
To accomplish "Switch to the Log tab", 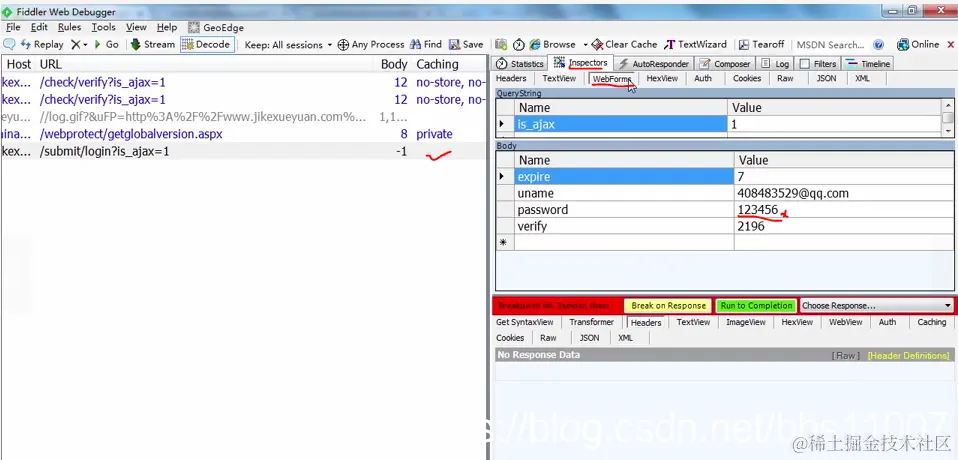I will (x=775, y=64).
